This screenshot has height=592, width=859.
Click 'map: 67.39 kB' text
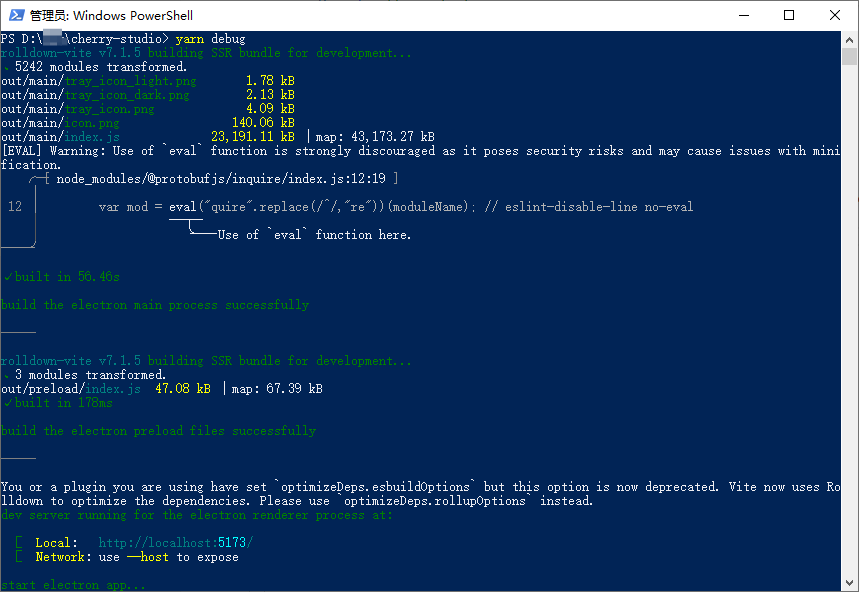pyautogui.click(x=277, y=389)
